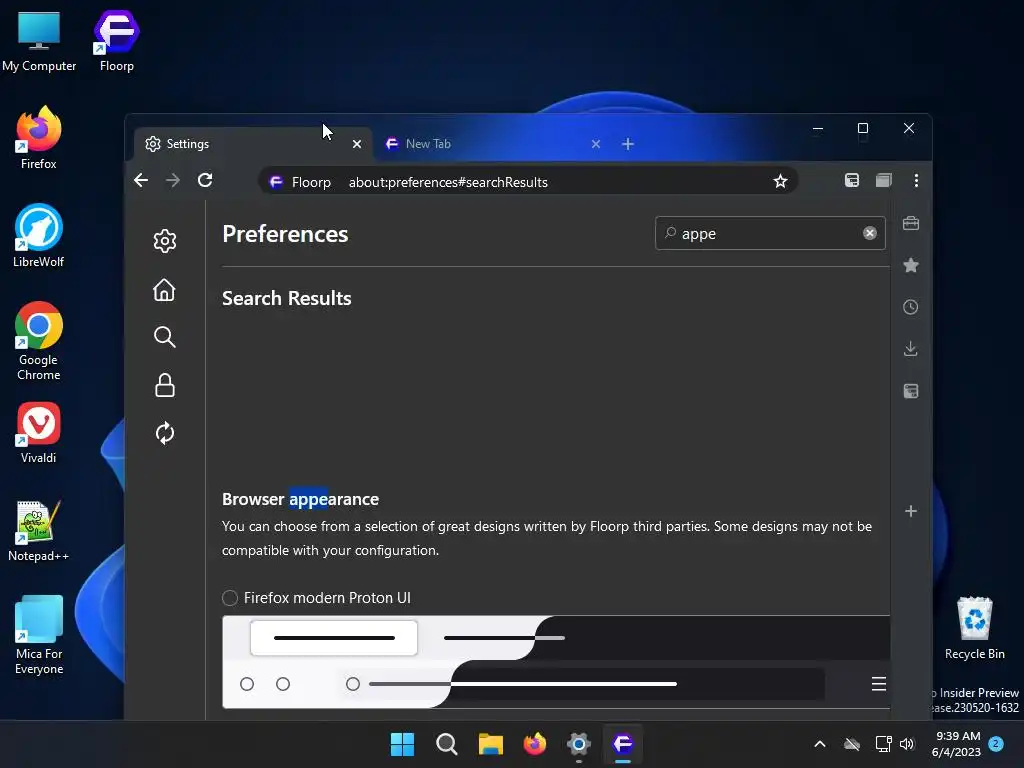Open LibreWolf desktop shortcut

point(39,236)
